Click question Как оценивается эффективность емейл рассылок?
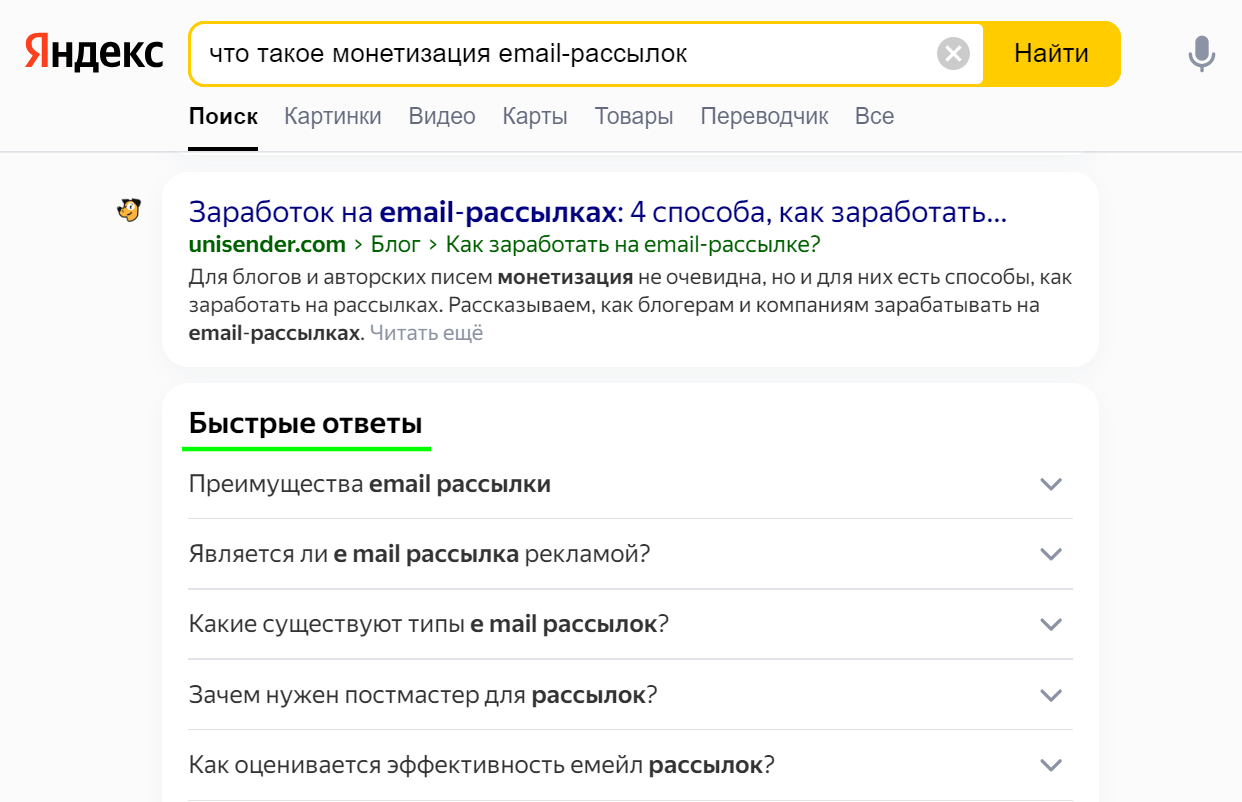Image resolution: width=1242 pixels, height=802 pixels. pos(482,765)
